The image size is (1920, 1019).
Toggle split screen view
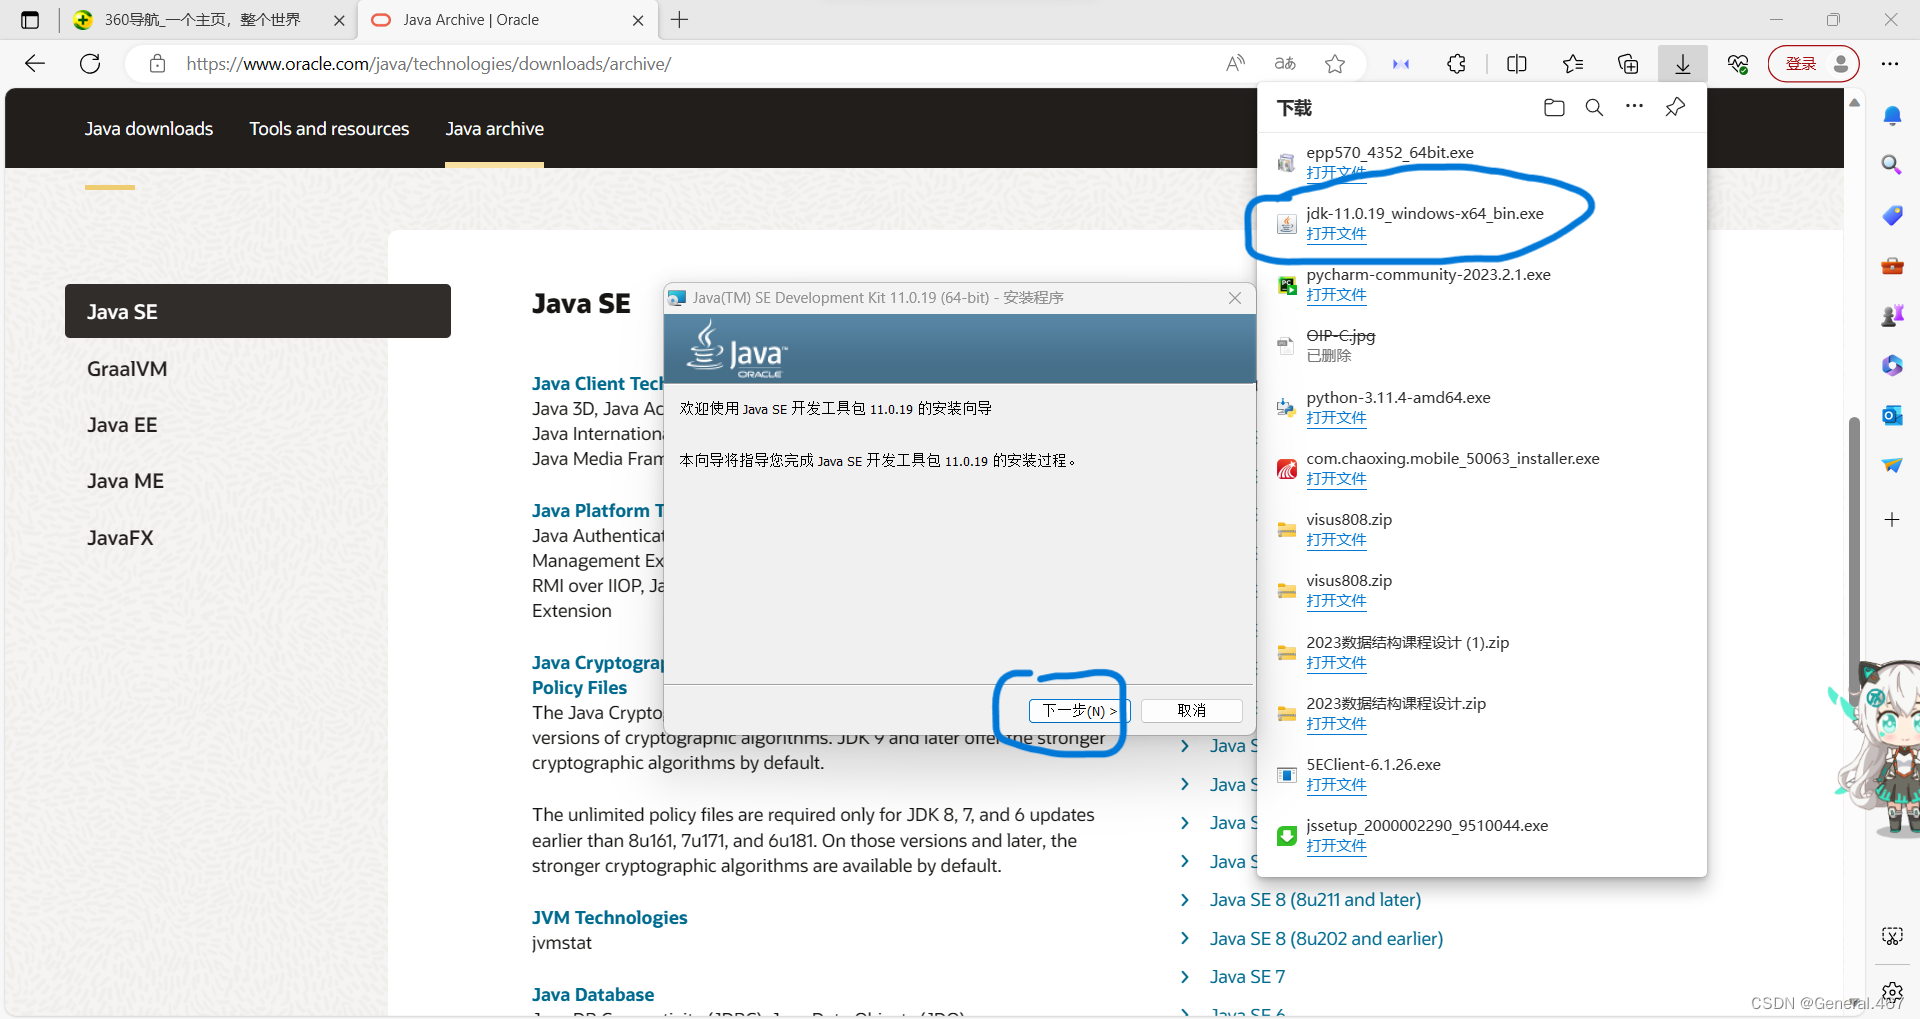click(1516, 63)
